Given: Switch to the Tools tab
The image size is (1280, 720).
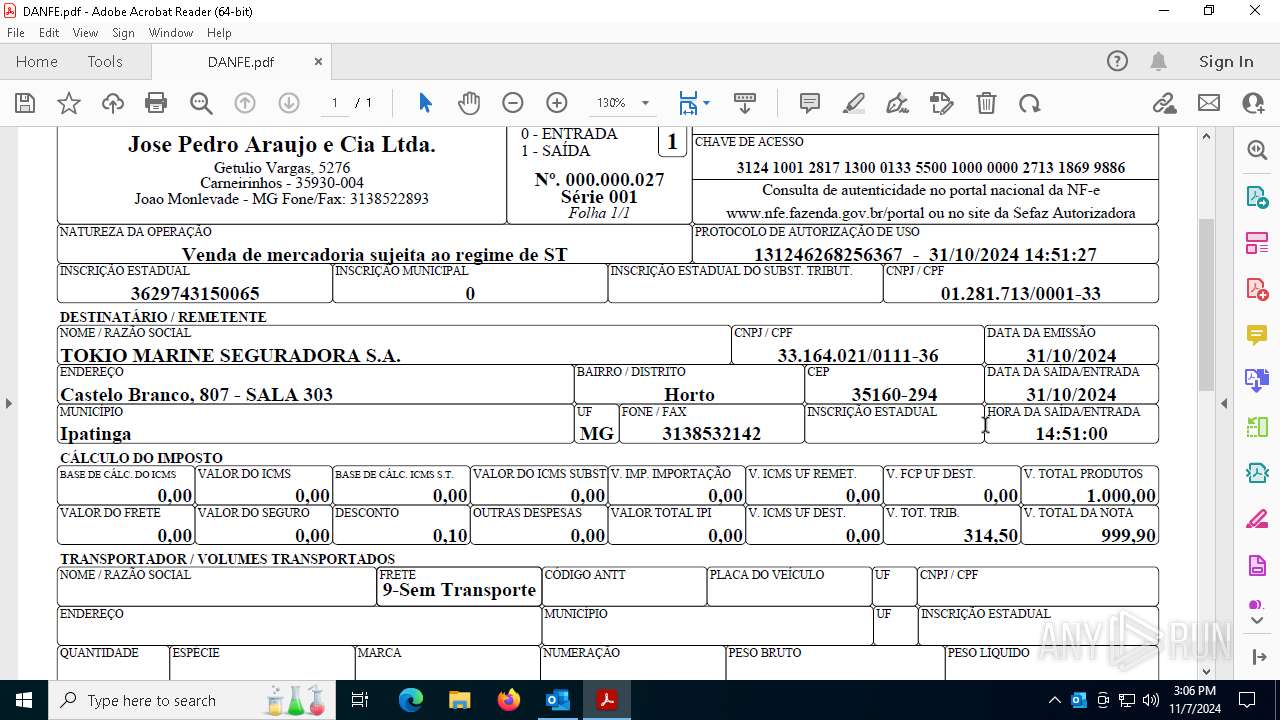Looking at the screenshot, I should coord(105,61).
